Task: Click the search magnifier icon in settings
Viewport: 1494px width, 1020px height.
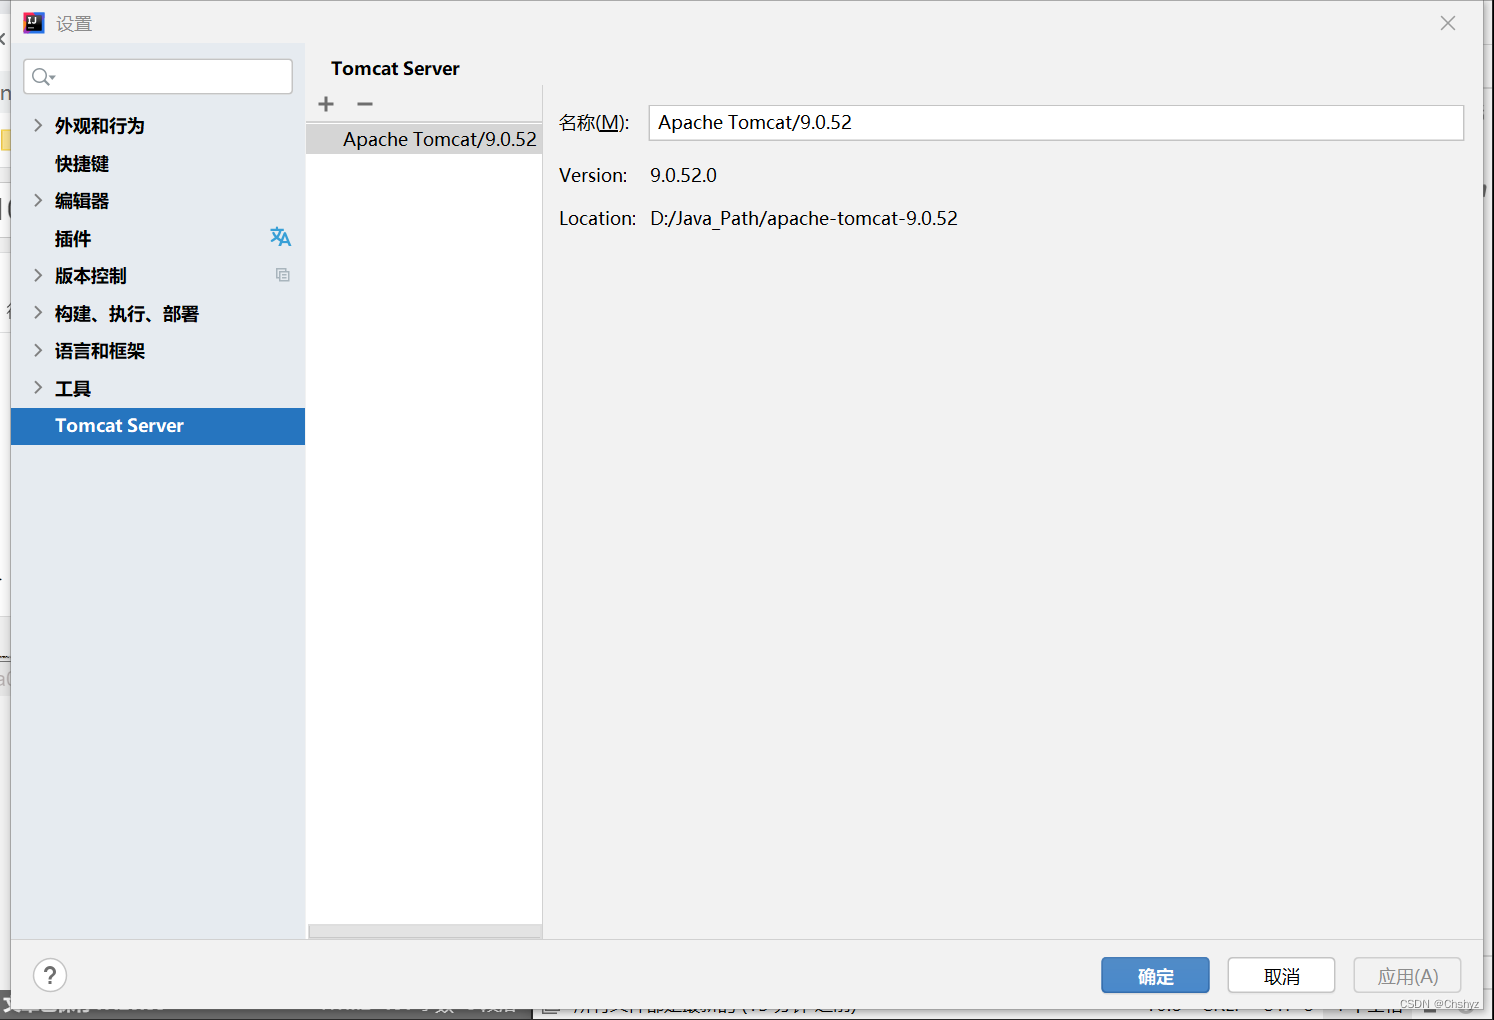Action: click(x=42, y=77)
